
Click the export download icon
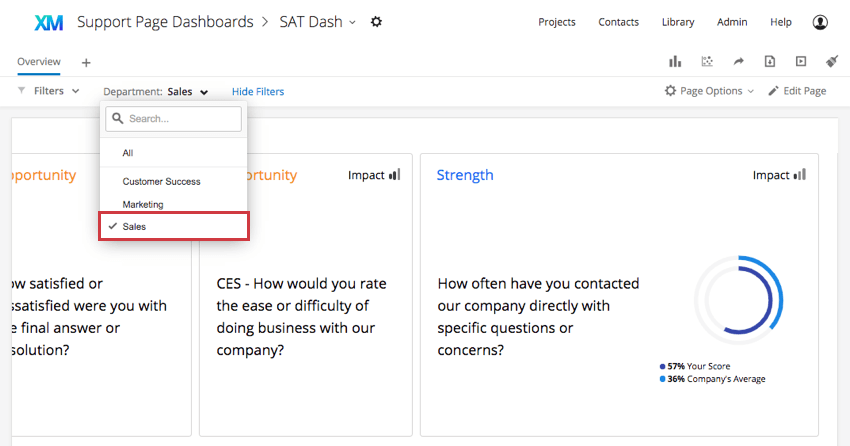(770, 61)
